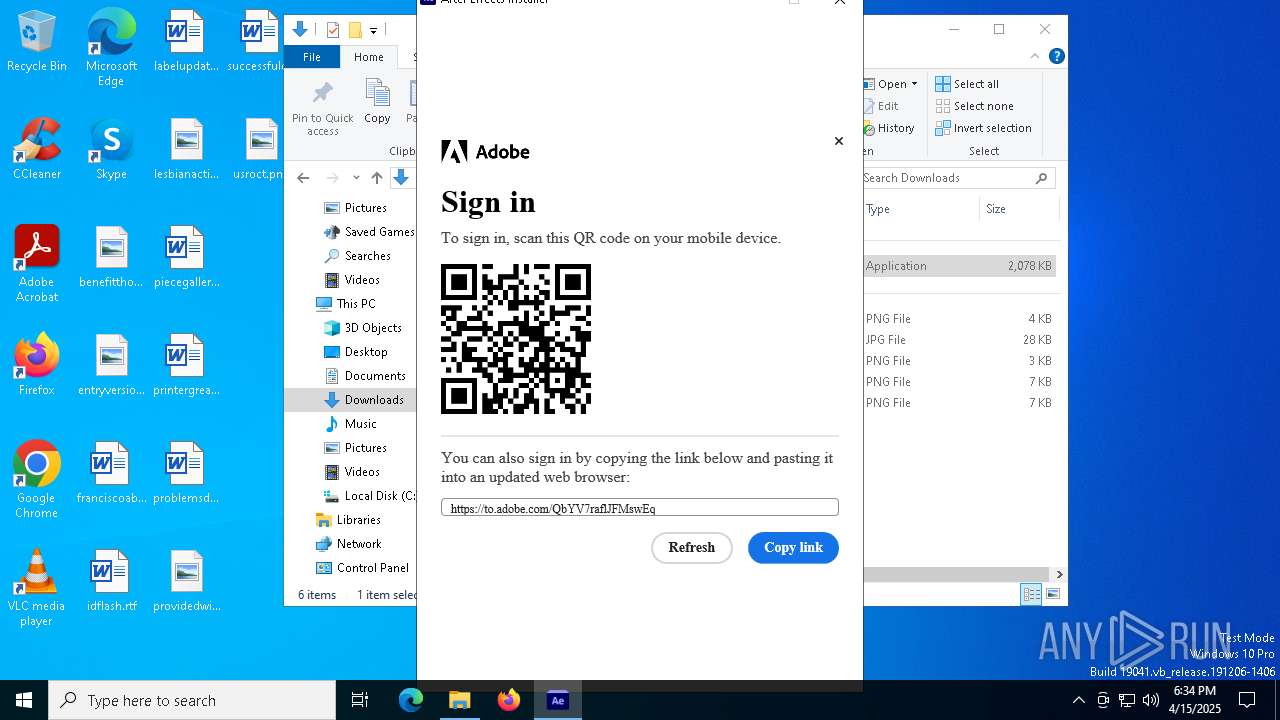Open Skype desktop shortcut

111,149
